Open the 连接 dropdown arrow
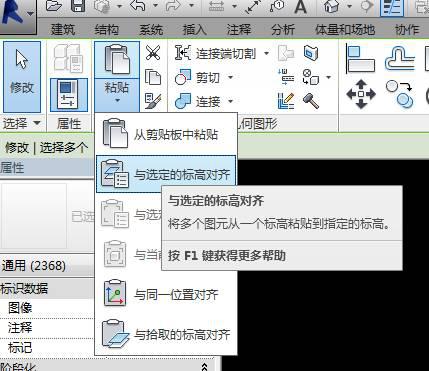Image resolution: width=429 pixels, height=371 pixels. (230, 101)
